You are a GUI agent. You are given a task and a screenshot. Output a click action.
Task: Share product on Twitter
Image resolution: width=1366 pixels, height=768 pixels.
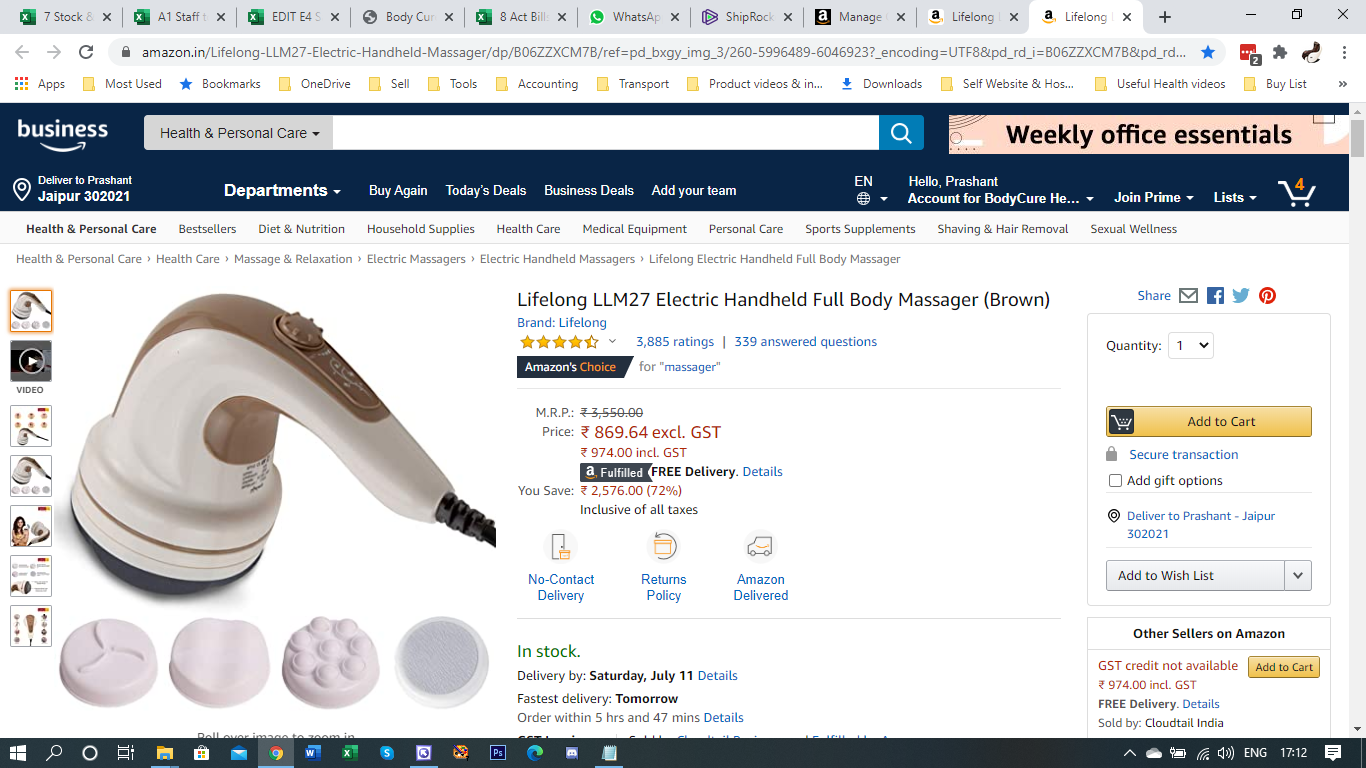point(1241,296)
